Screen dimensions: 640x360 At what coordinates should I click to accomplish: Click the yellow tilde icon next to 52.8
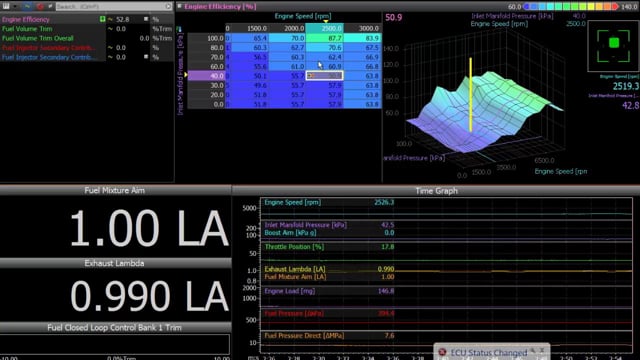tap(110, 19)
